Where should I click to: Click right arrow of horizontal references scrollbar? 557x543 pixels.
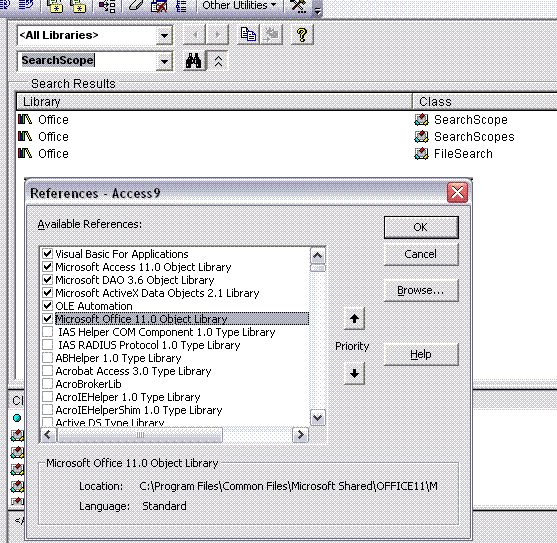click(301, 435)
